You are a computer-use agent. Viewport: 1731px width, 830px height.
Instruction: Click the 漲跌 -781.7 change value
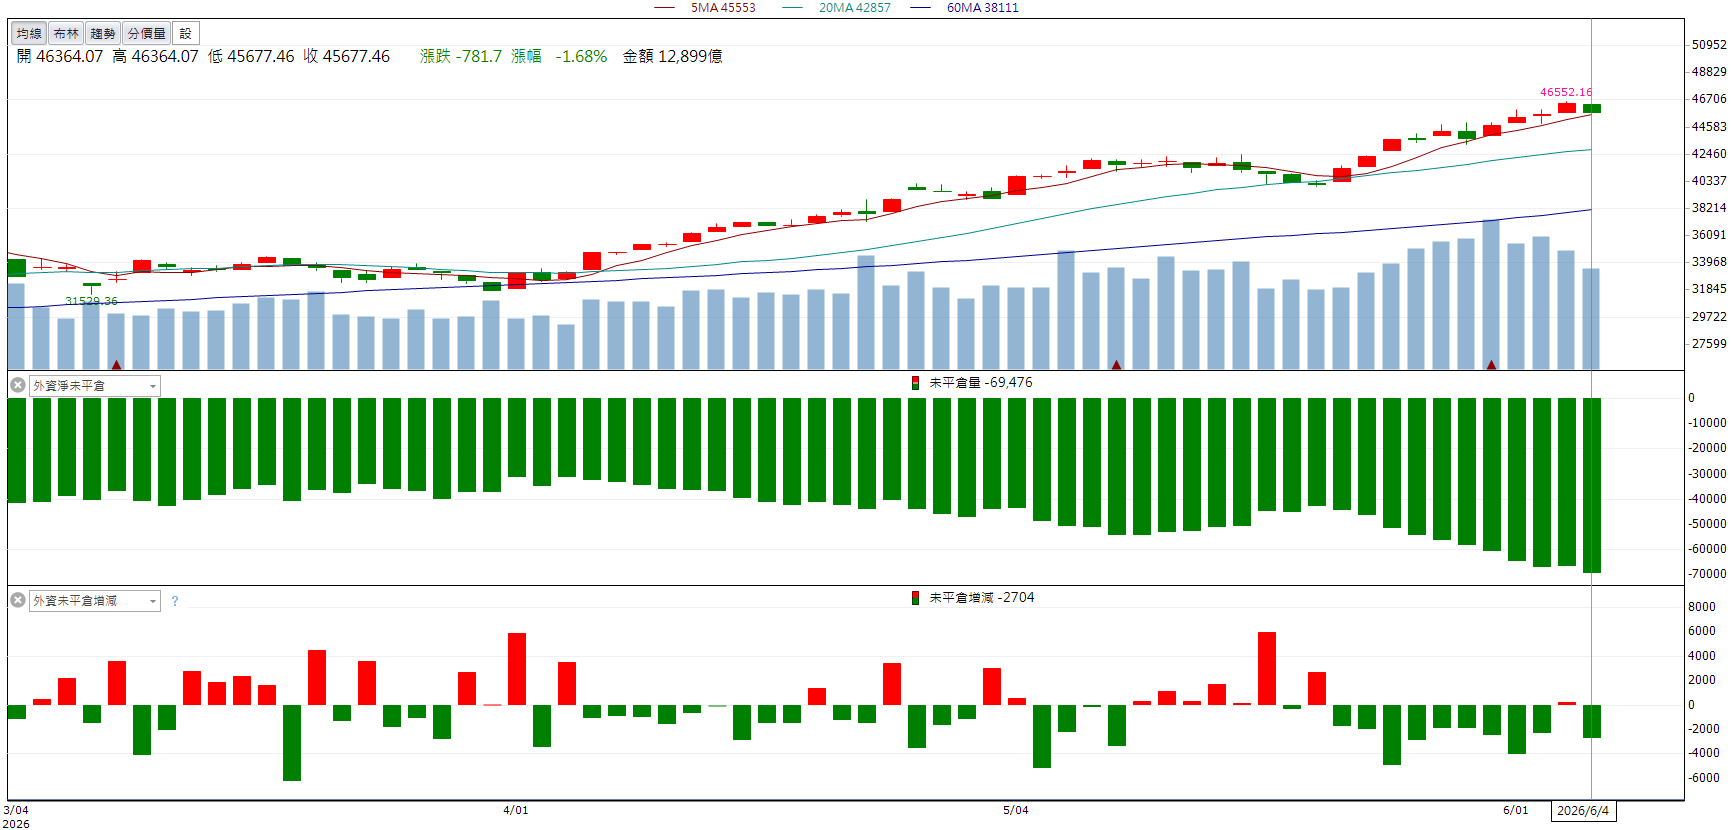tap(461, 57)
